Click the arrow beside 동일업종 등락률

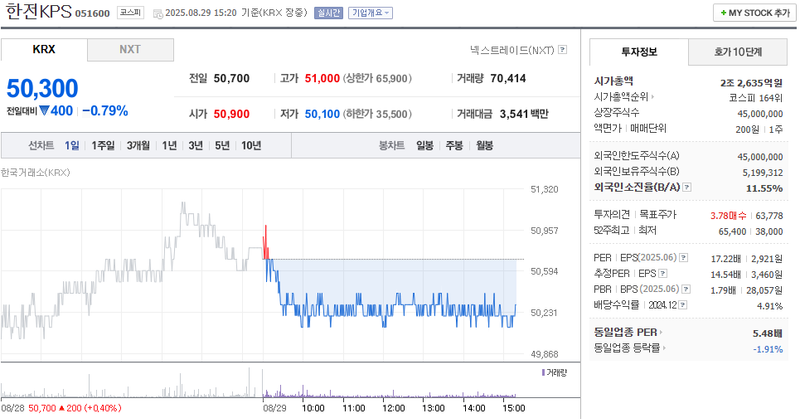tap(664, 349)
